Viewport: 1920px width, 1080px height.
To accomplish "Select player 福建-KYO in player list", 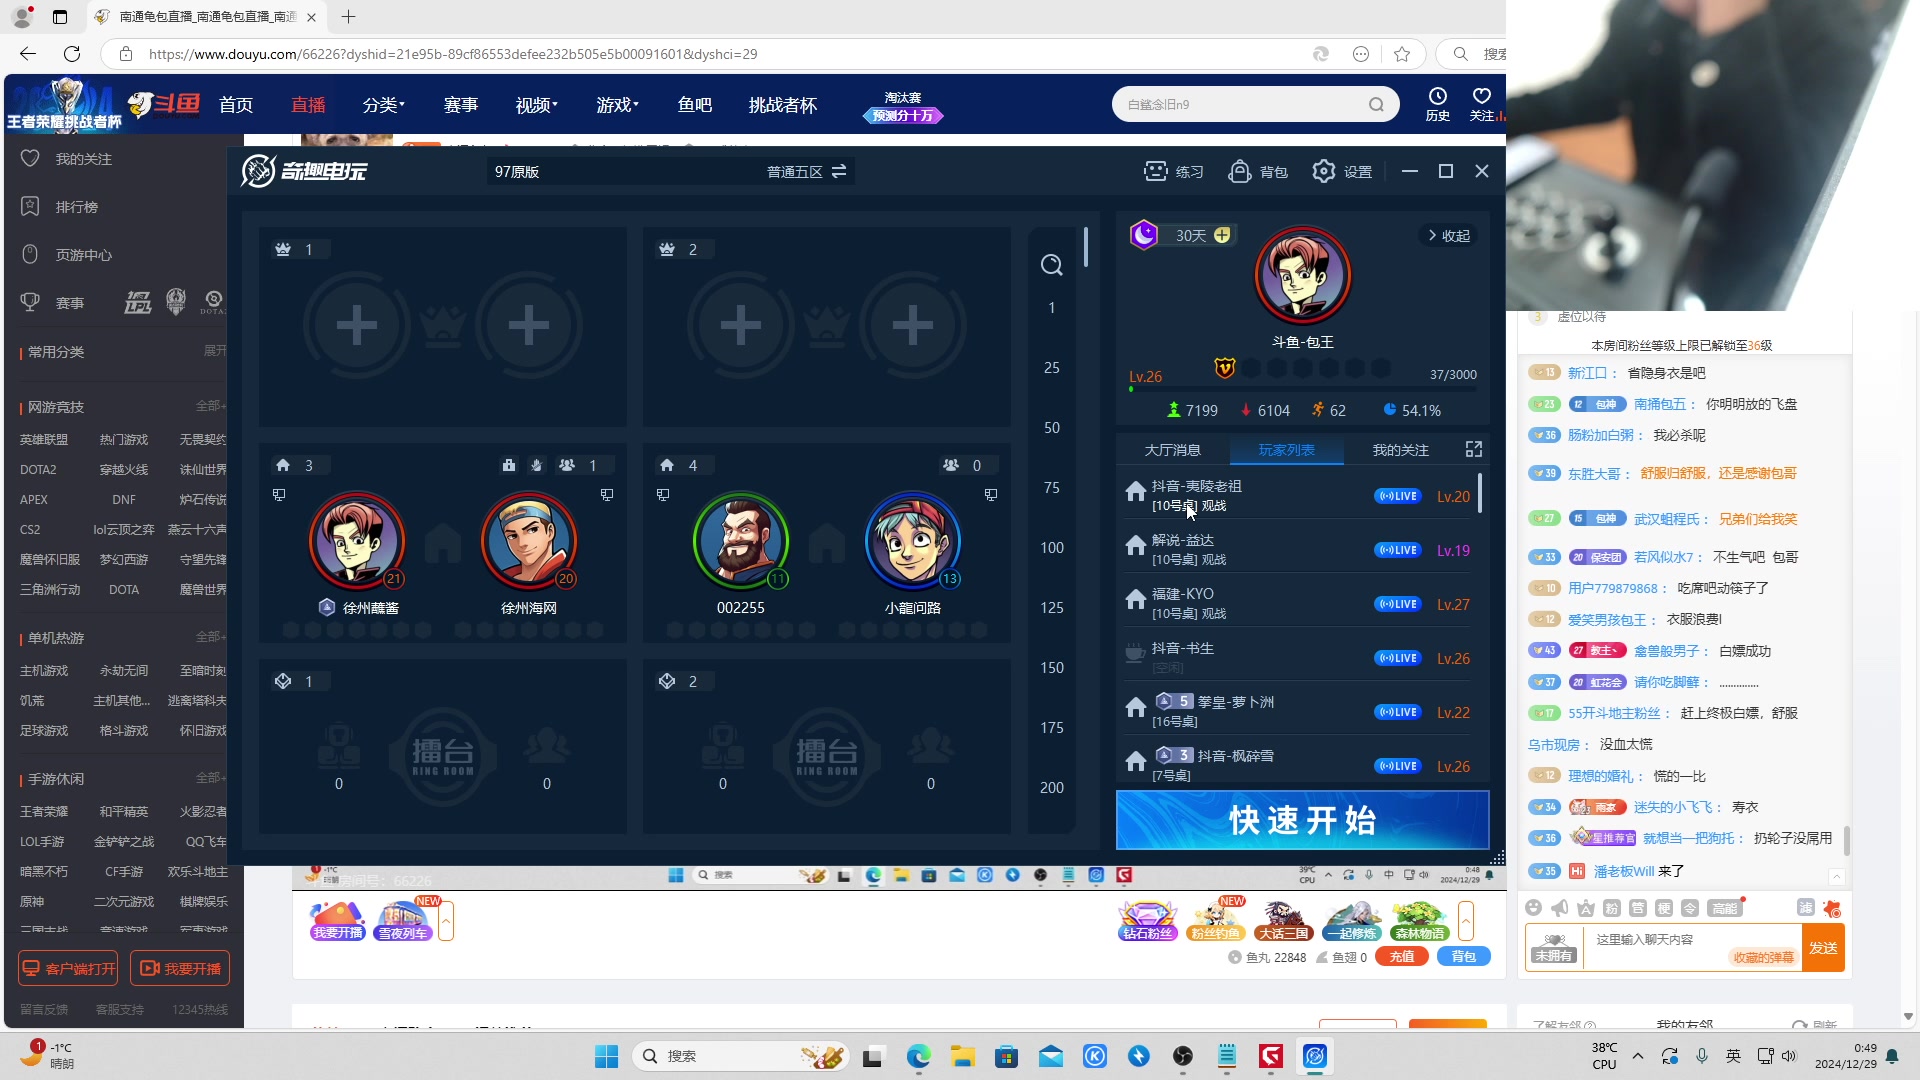I will [x=1297, y=603].
